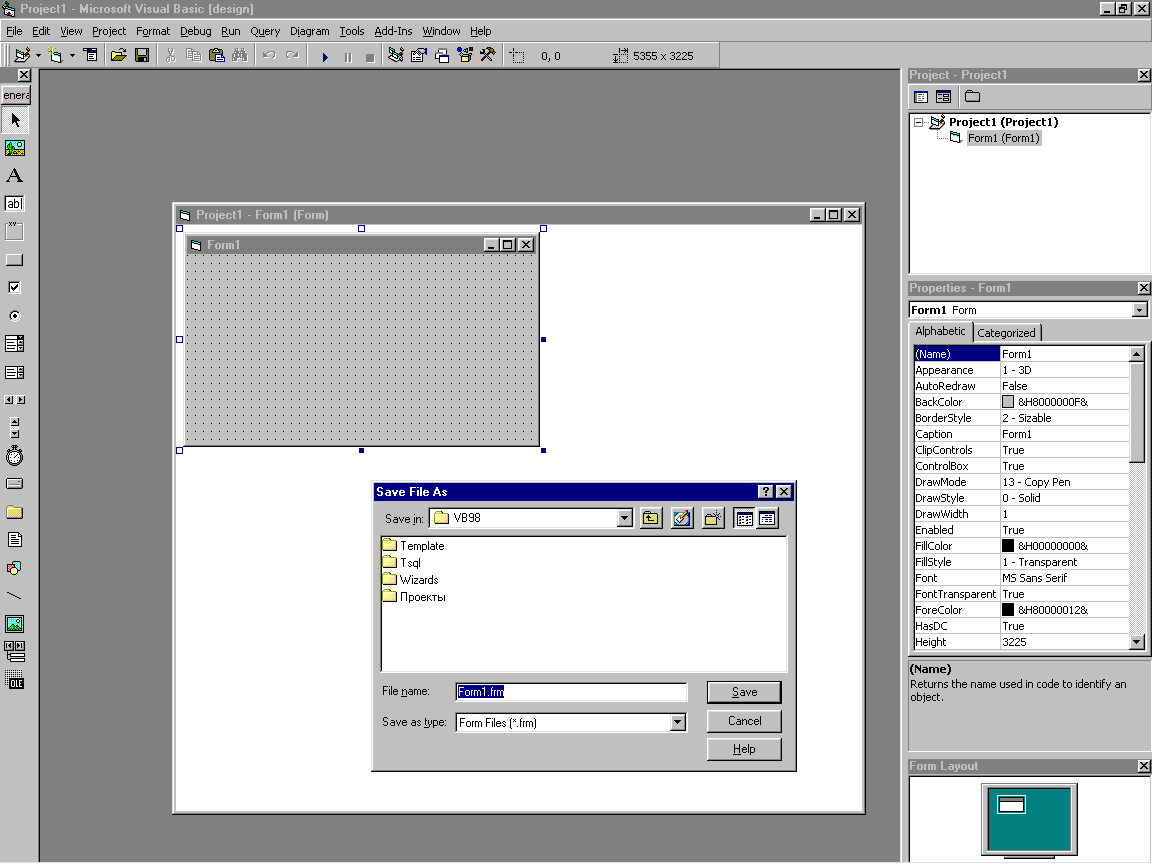Expand the Save as type dropdown

677,722
